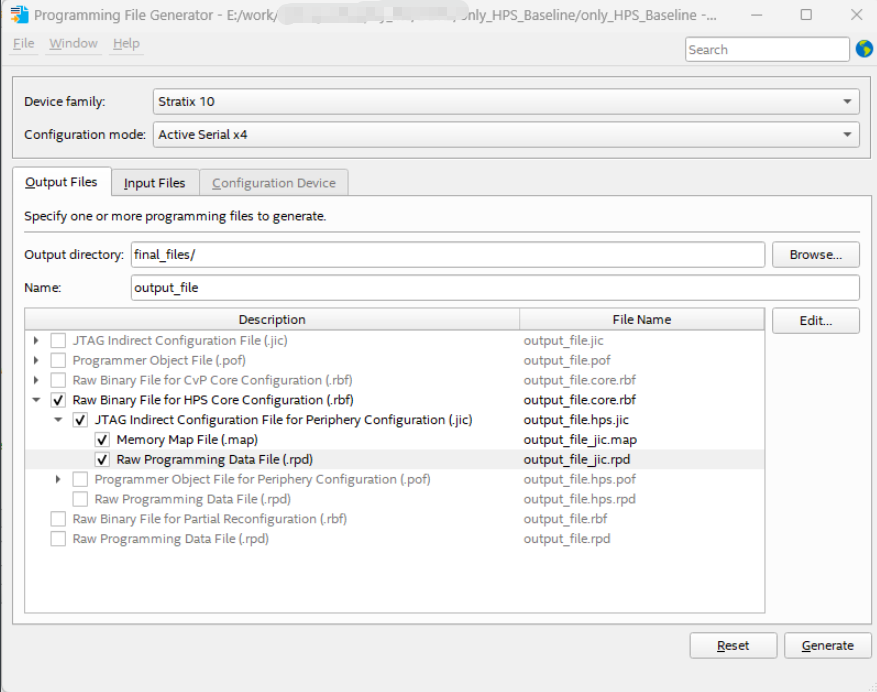Click the Output directory field

pos(447,255)
